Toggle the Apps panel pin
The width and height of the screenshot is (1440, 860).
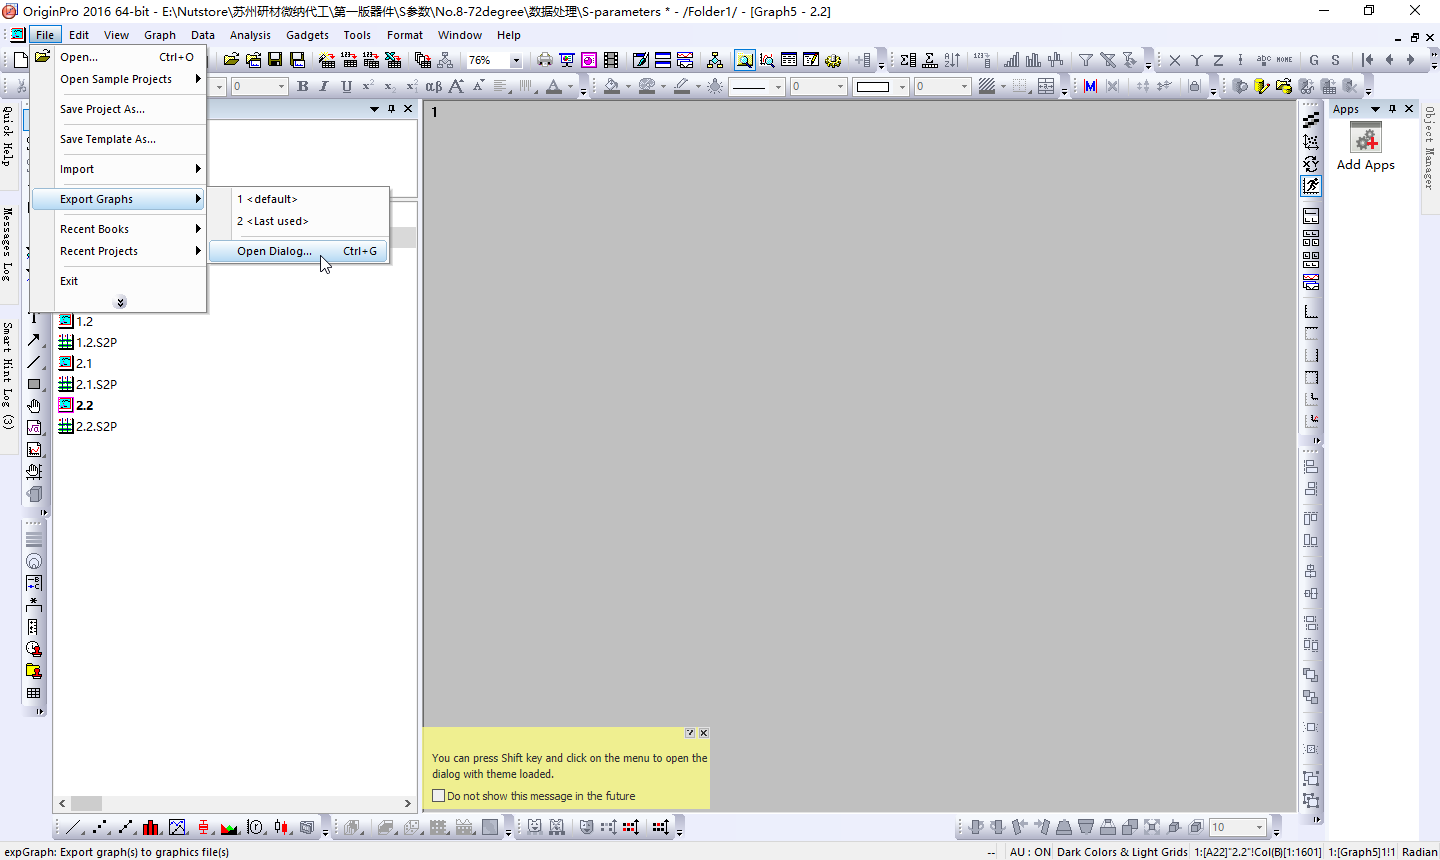pos(1392,109)
